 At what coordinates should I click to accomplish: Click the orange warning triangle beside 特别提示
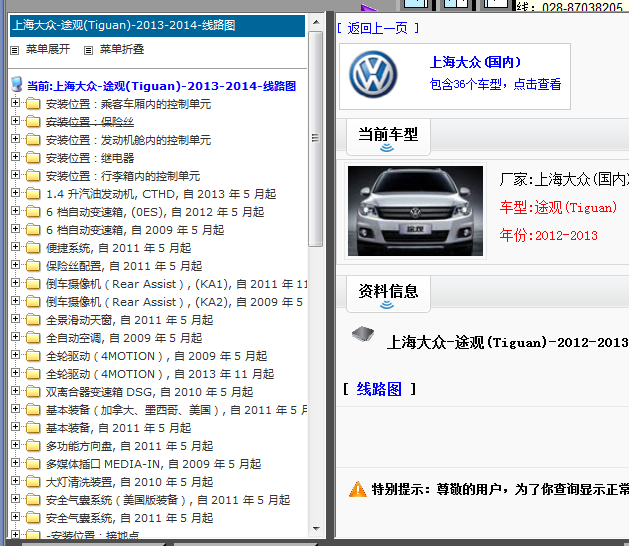[x=357, y=489]
